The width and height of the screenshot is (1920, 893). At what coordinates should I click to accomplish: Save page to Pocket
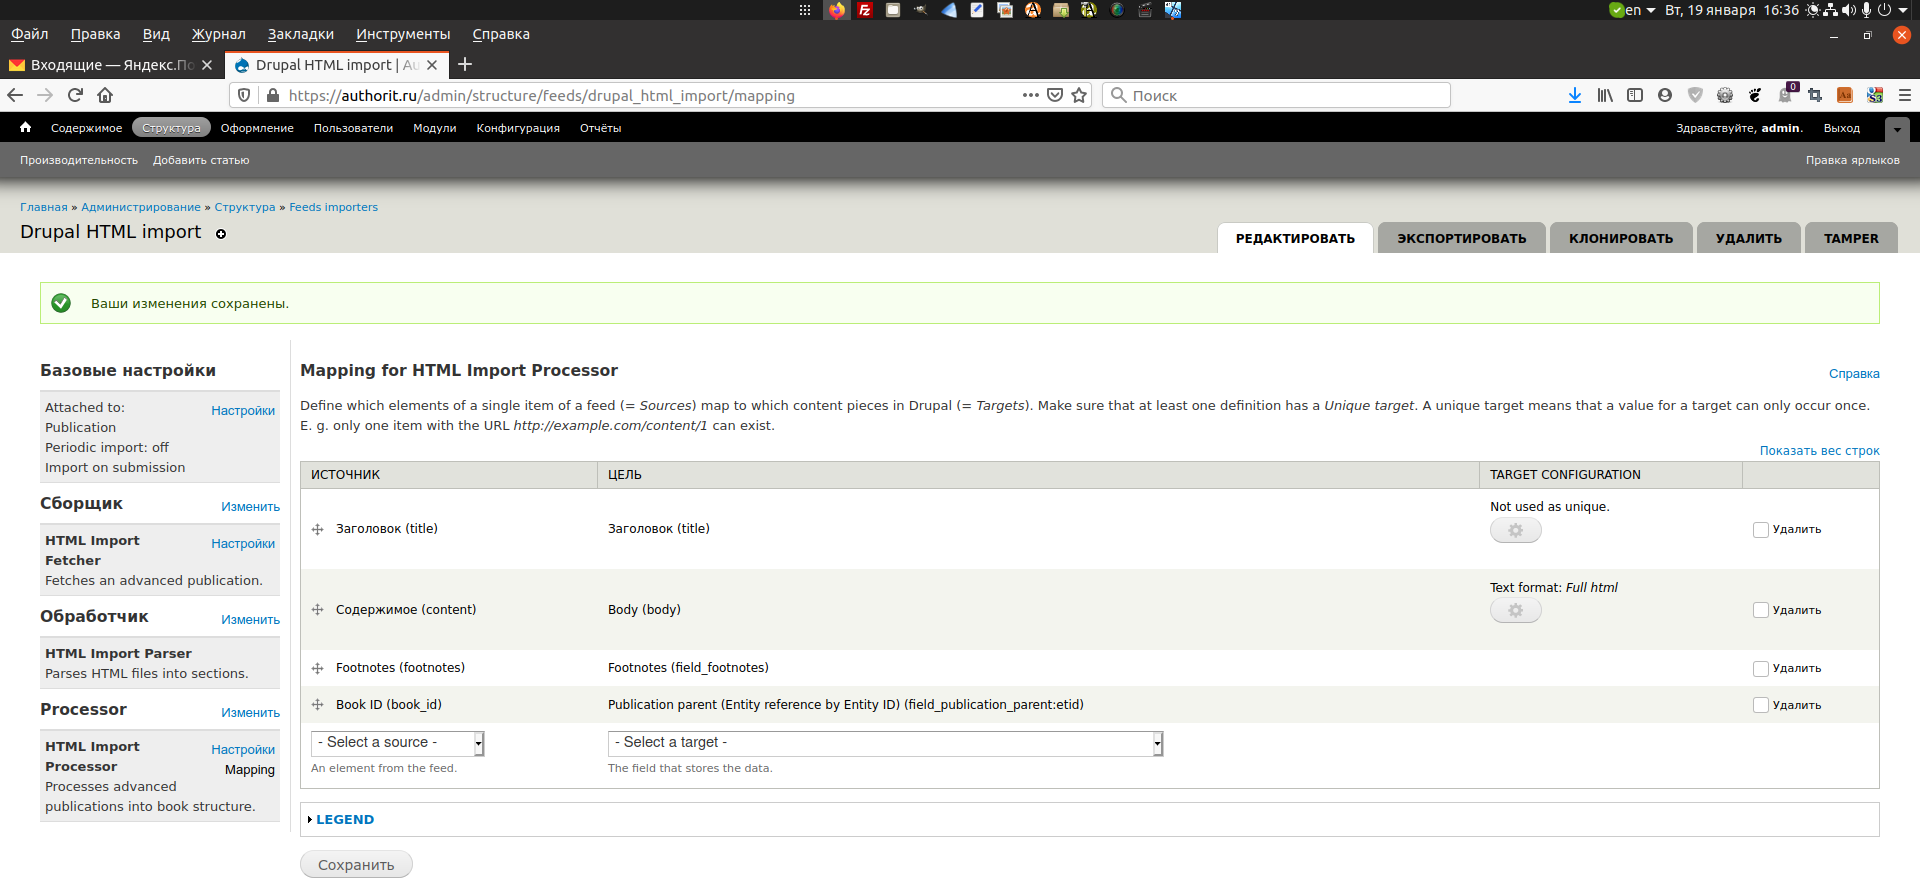(x=1055, y=95)
